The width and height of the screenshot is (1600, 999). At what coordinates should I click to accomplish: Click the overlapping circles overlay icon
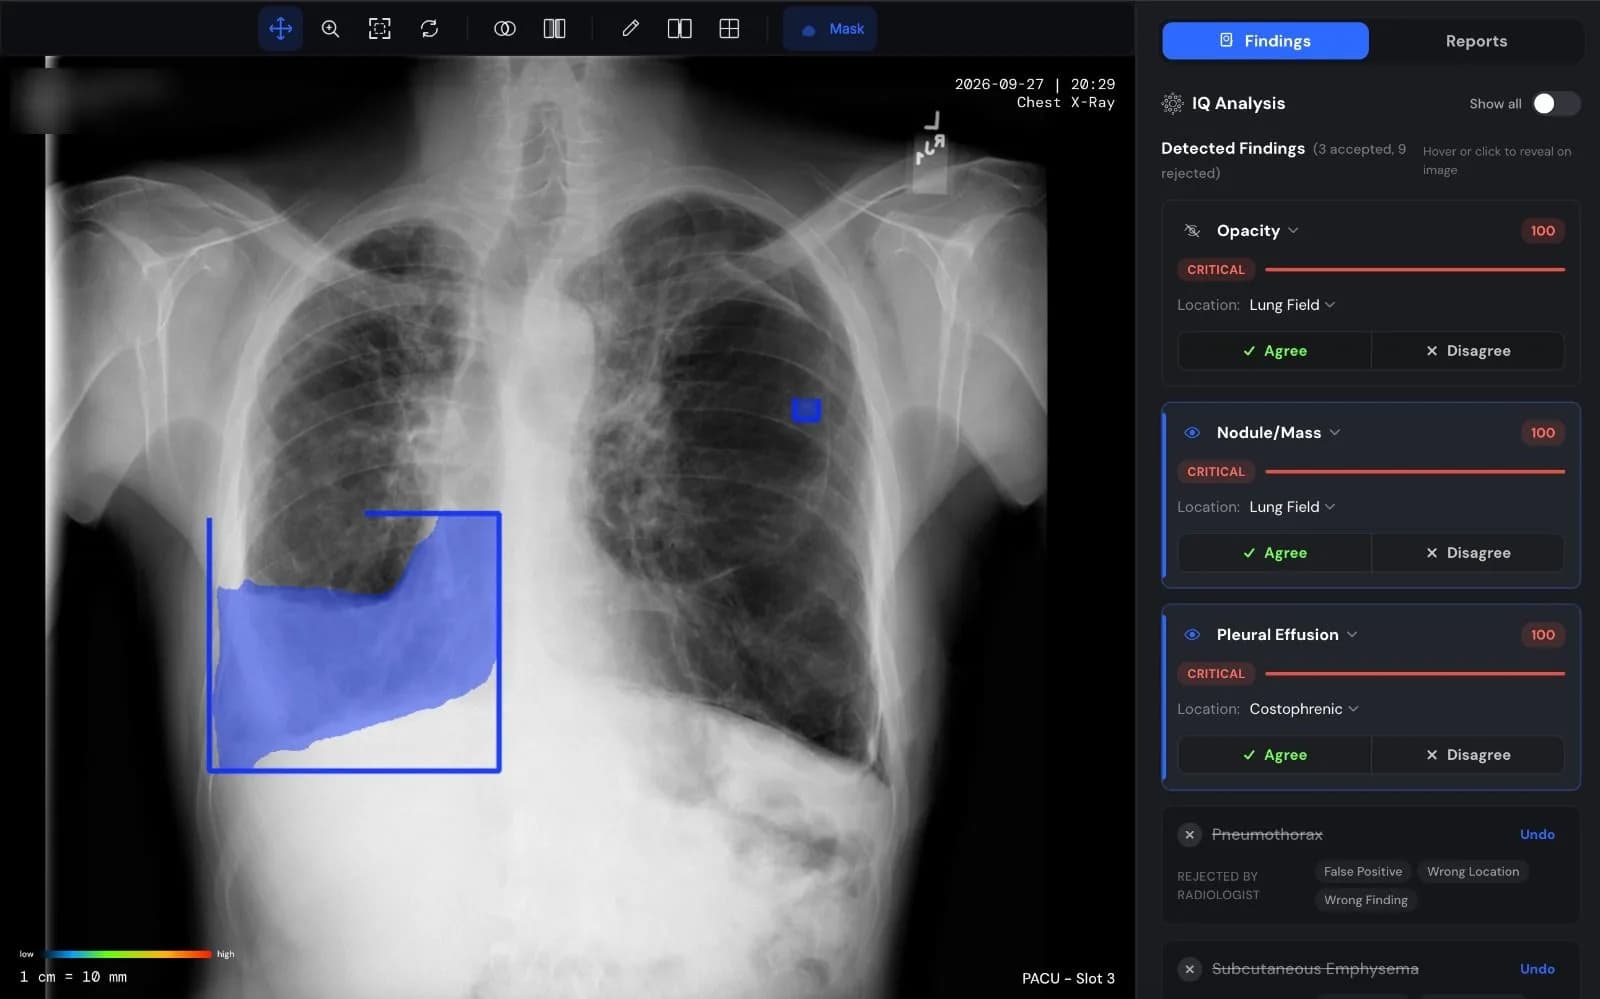505,29
